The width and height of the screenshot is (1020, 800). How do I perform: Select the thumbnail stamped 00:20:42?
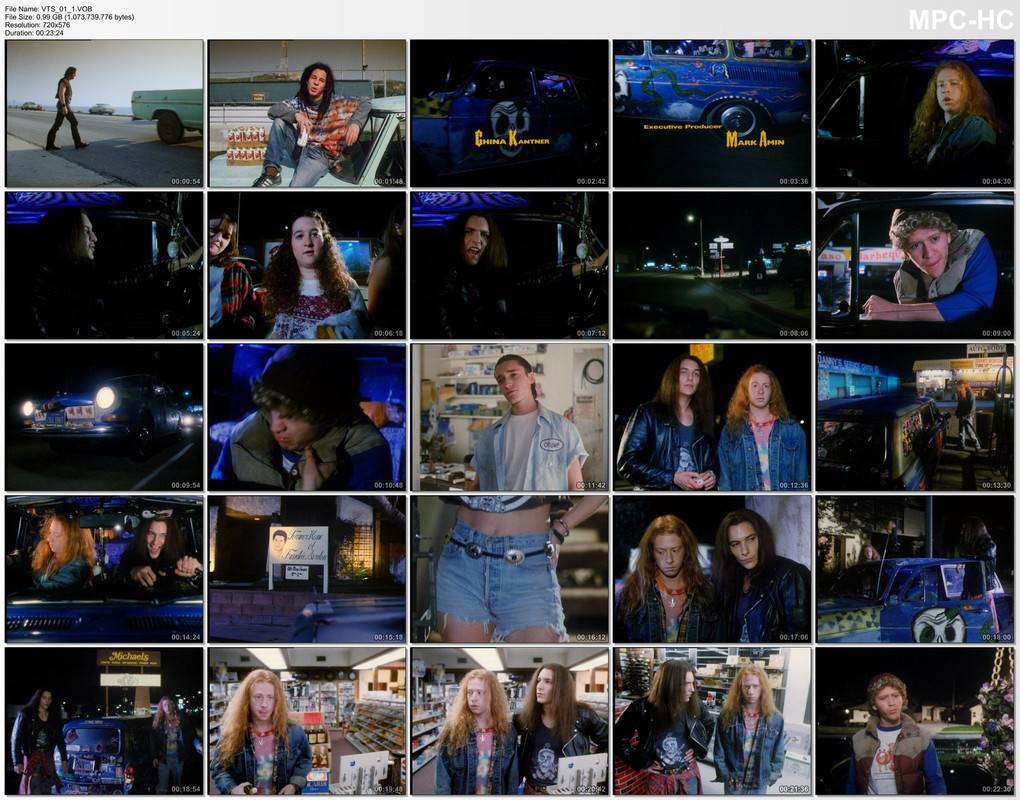[509, 721]
